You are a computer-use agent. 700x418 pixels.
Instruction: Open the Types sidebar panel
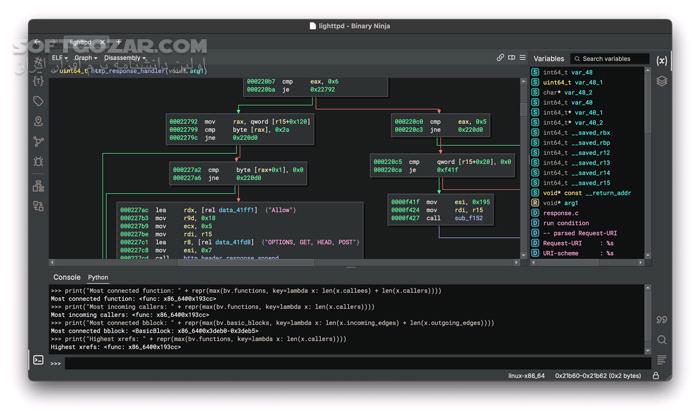pyautogui.click(x=38, y=81)
